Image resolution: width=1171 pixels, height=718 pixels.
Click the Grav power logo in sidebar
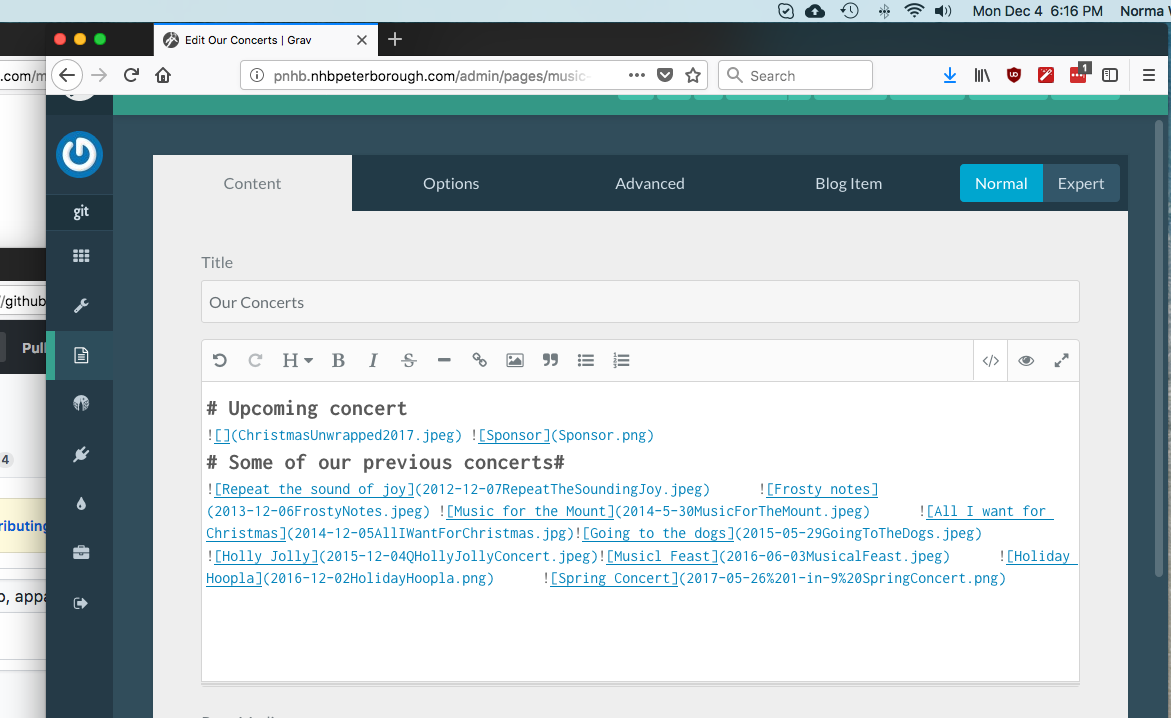[x=79, y=155]
